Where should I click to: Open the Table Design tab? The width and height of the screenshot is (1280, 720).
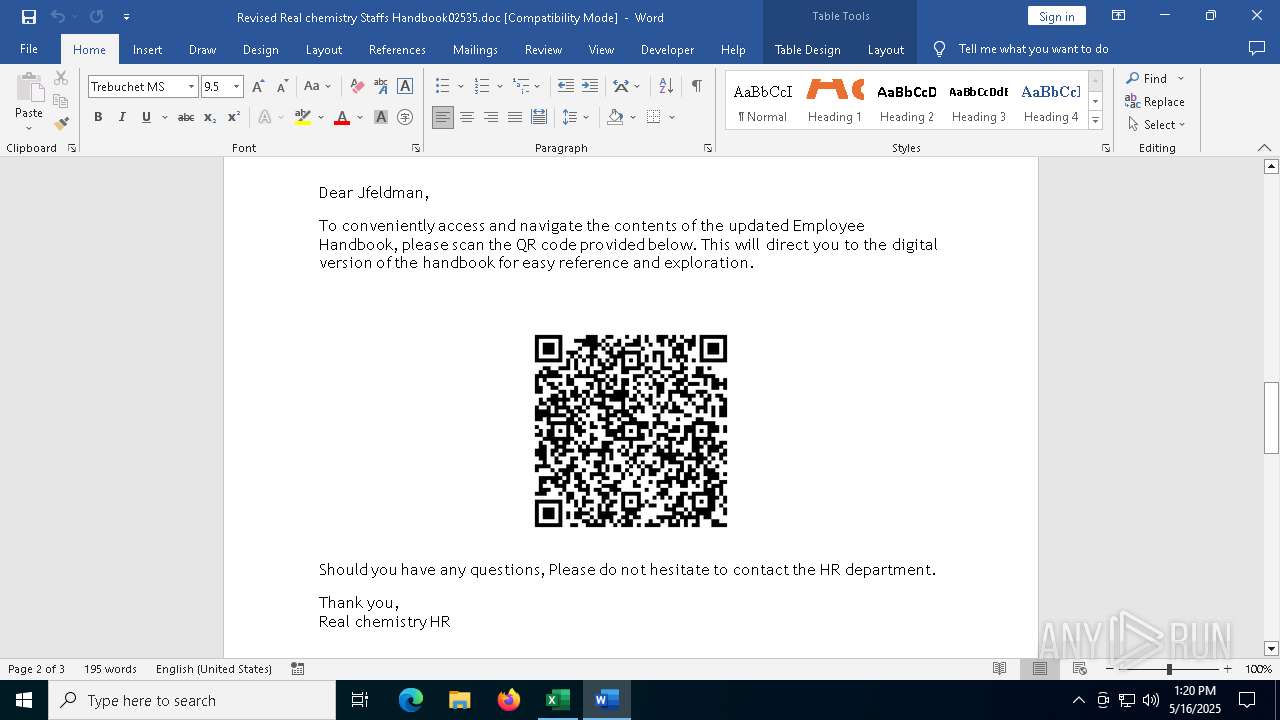point(807,49)
